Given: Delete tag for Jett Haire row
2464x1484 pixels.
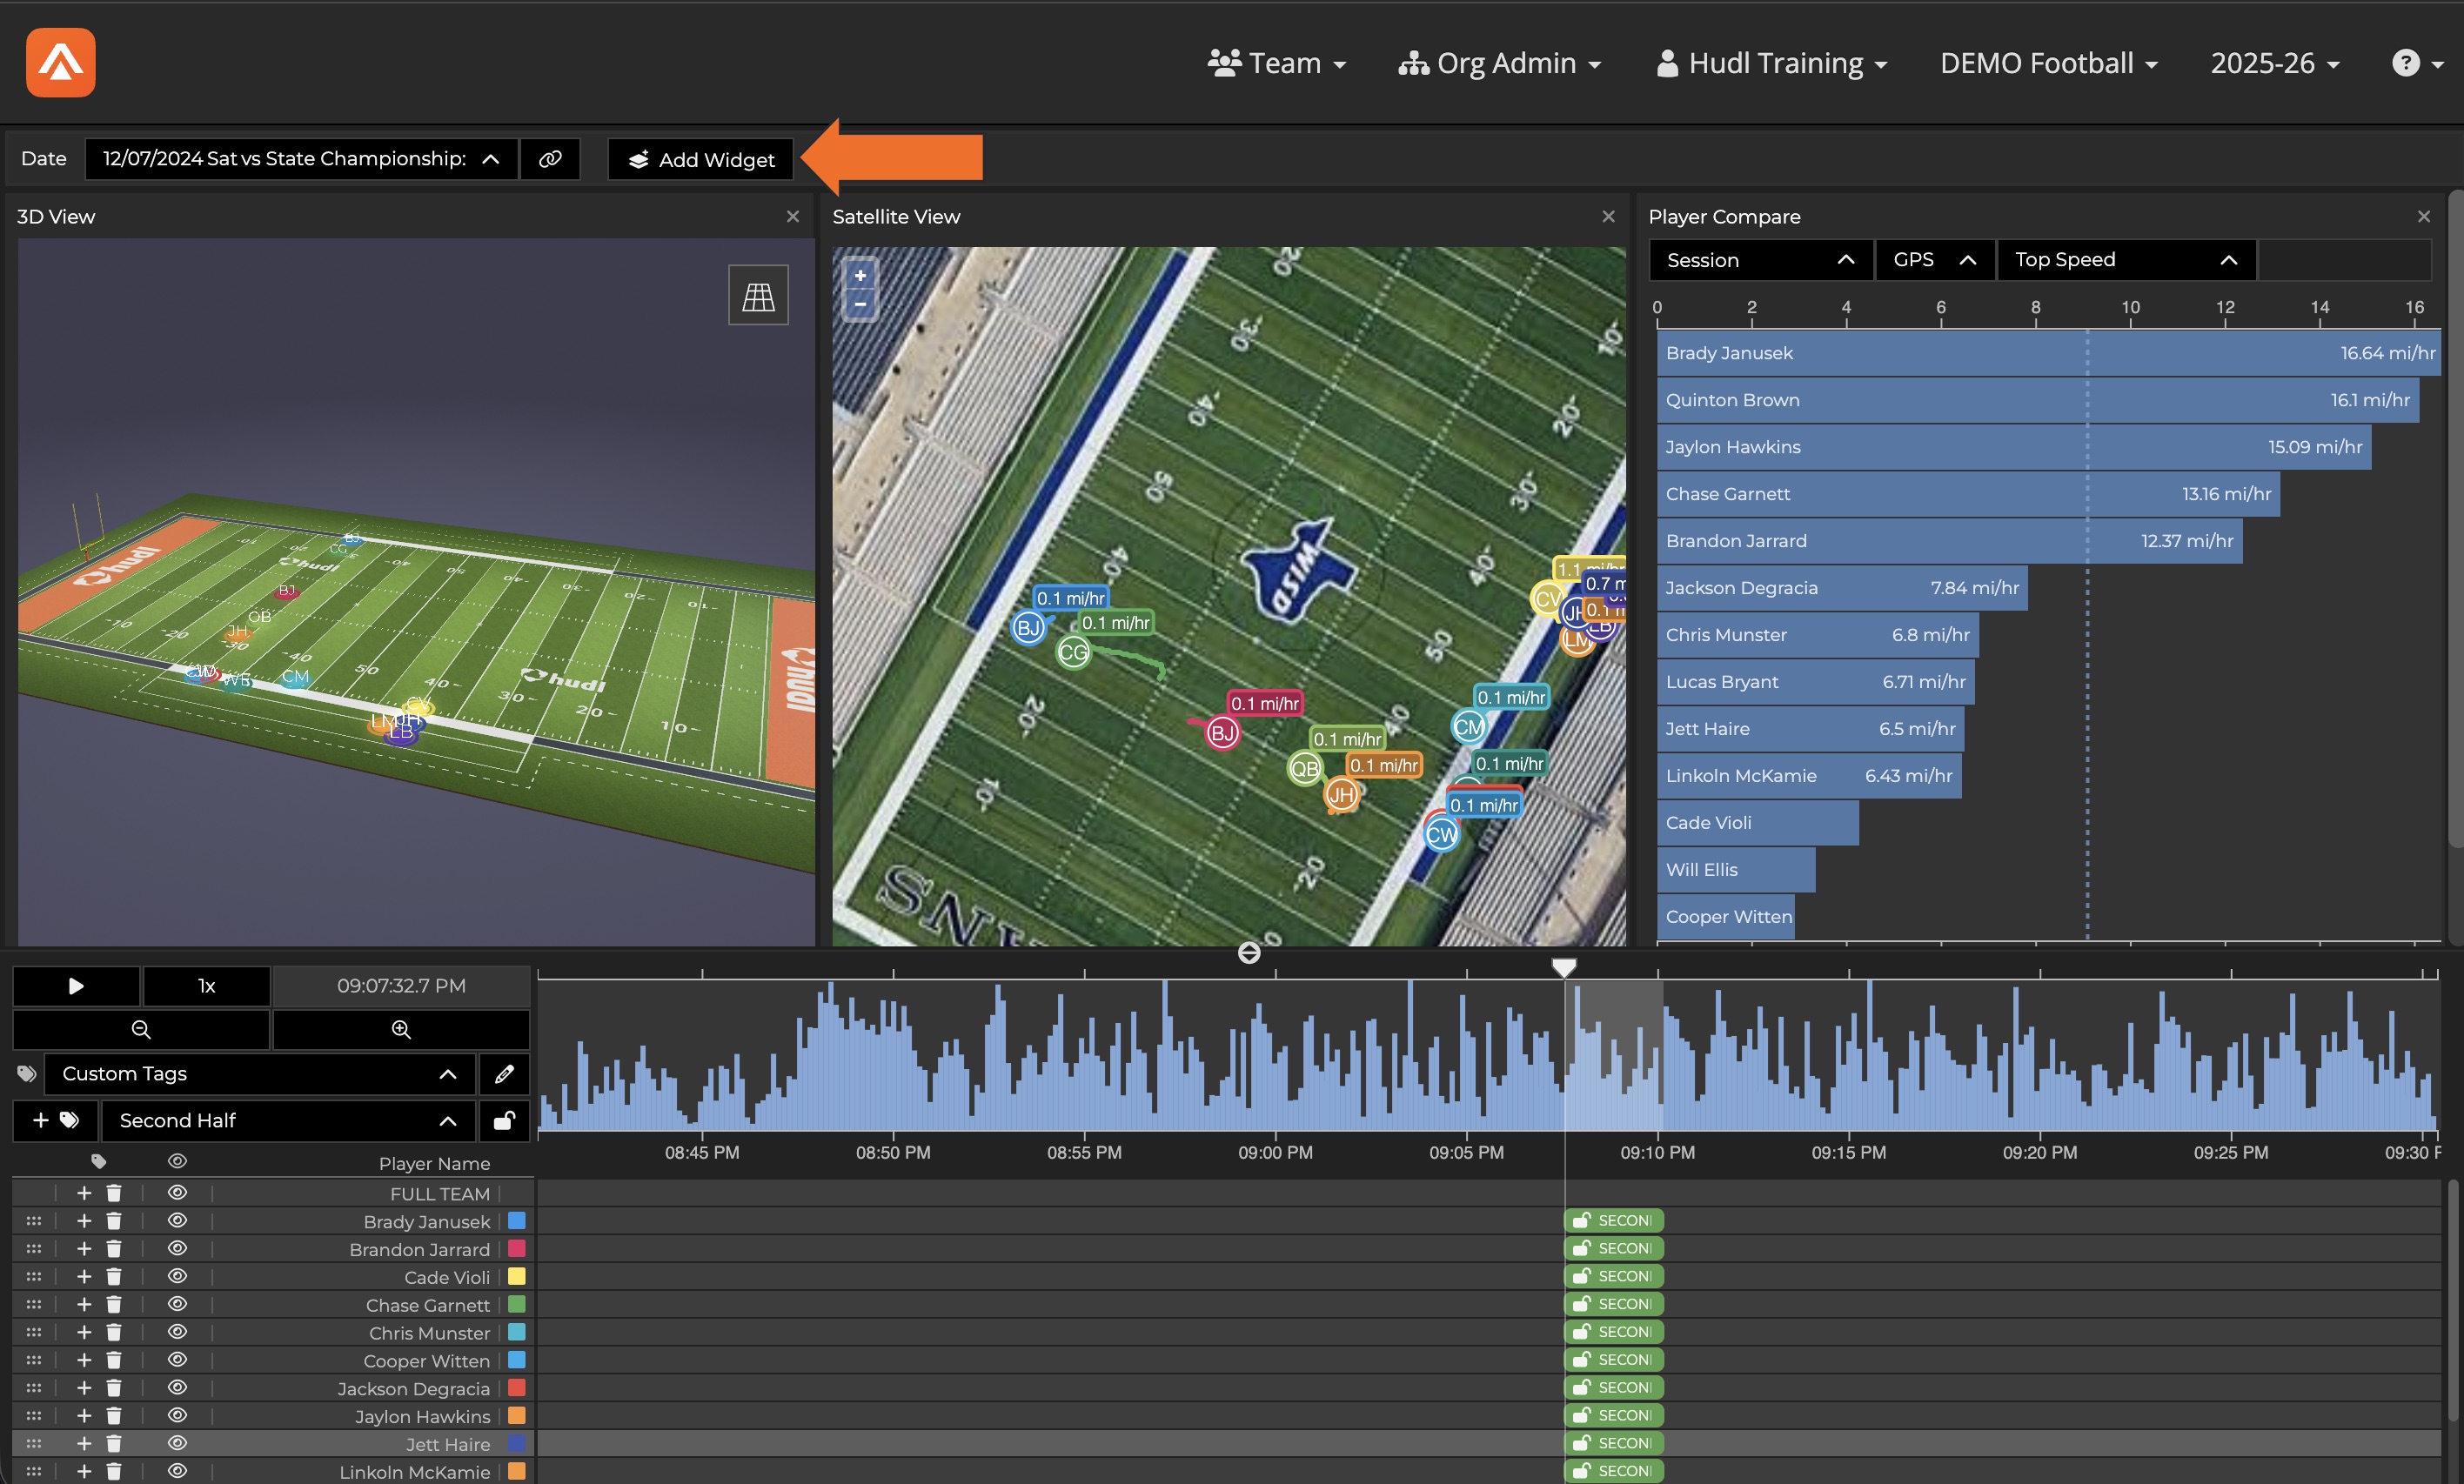Looking at the screenshot, I should (x=114, y=1444).
